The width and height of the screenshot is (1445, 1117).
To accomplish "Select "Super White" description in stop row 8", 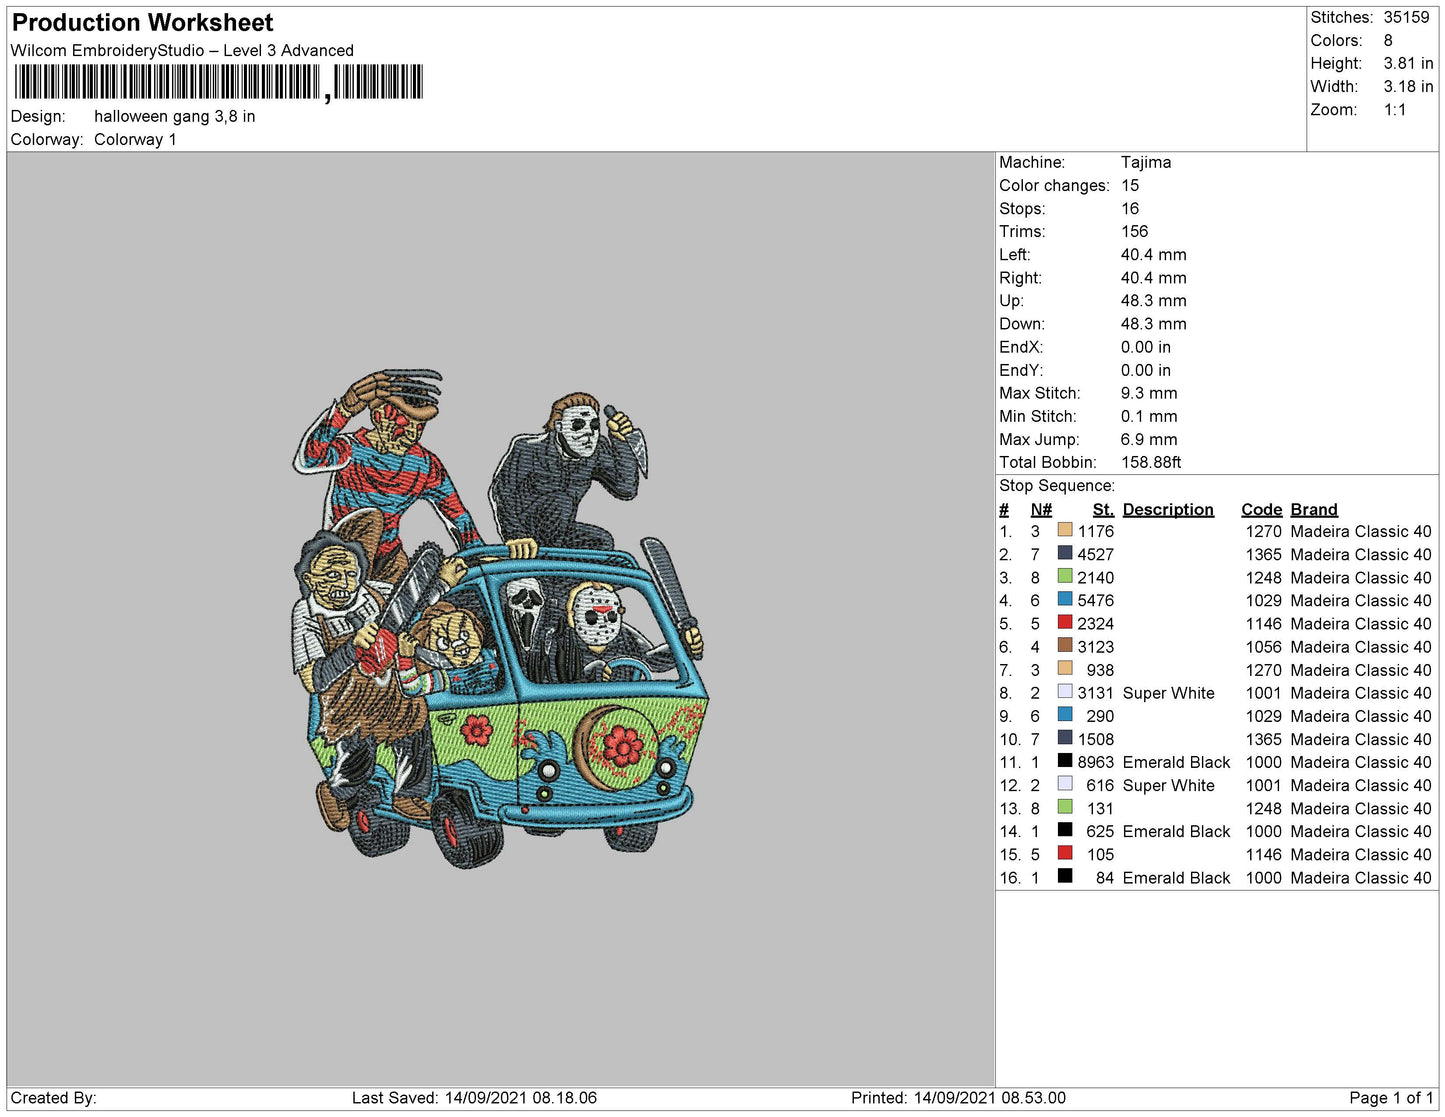I will pyautogui.click(x=1168, y=693).
